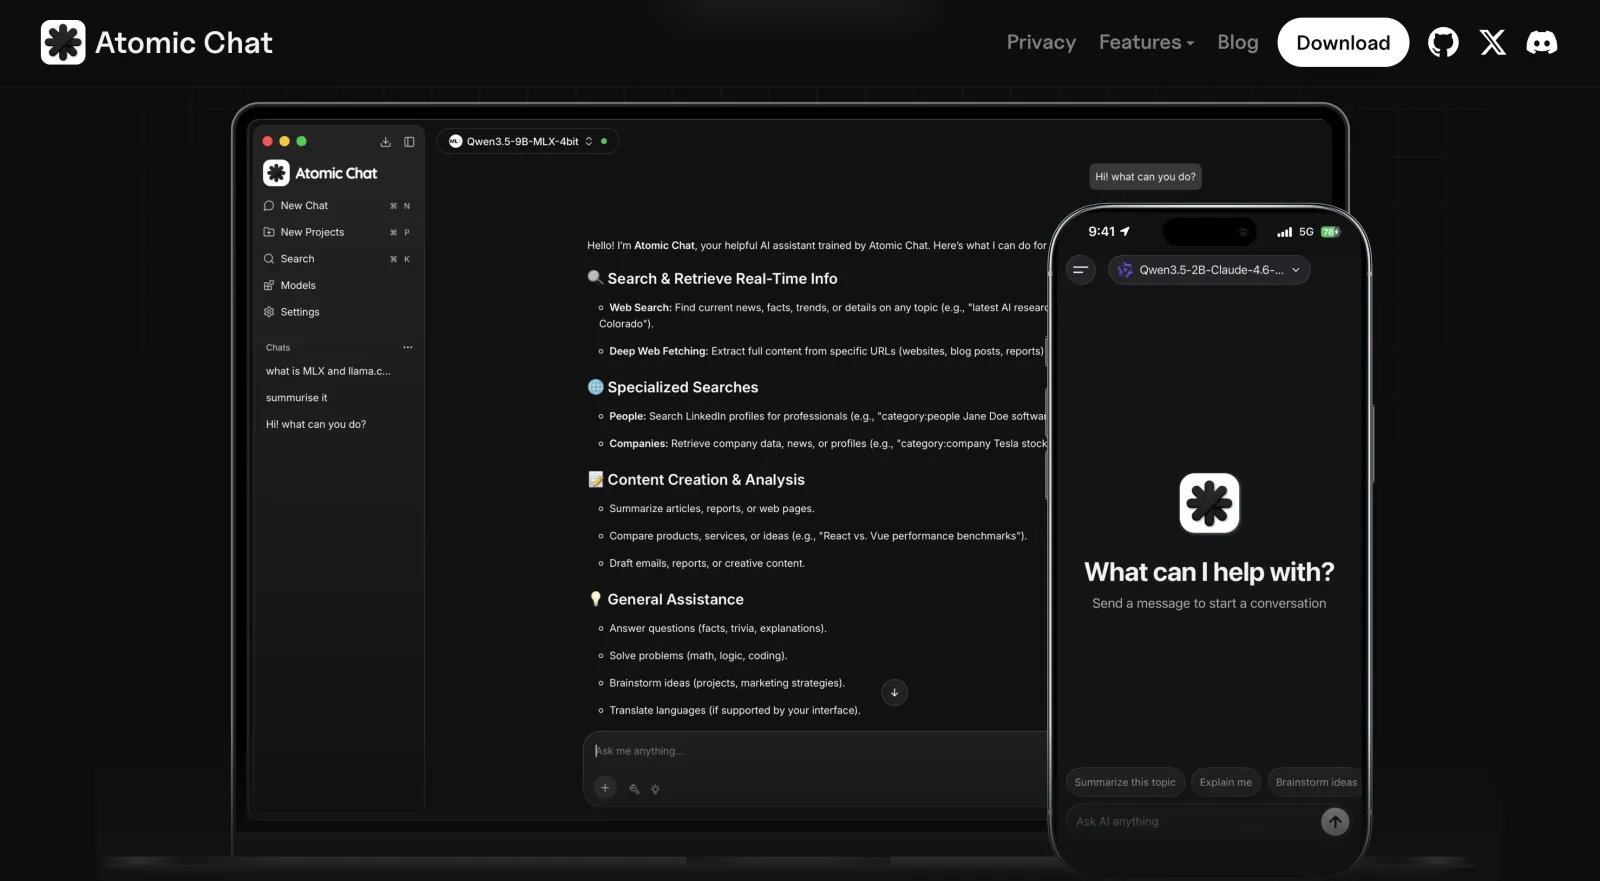Click the Atomic Chat logo in header
This screenshot has height=881, width=1600.
click(x=156, y=42)
